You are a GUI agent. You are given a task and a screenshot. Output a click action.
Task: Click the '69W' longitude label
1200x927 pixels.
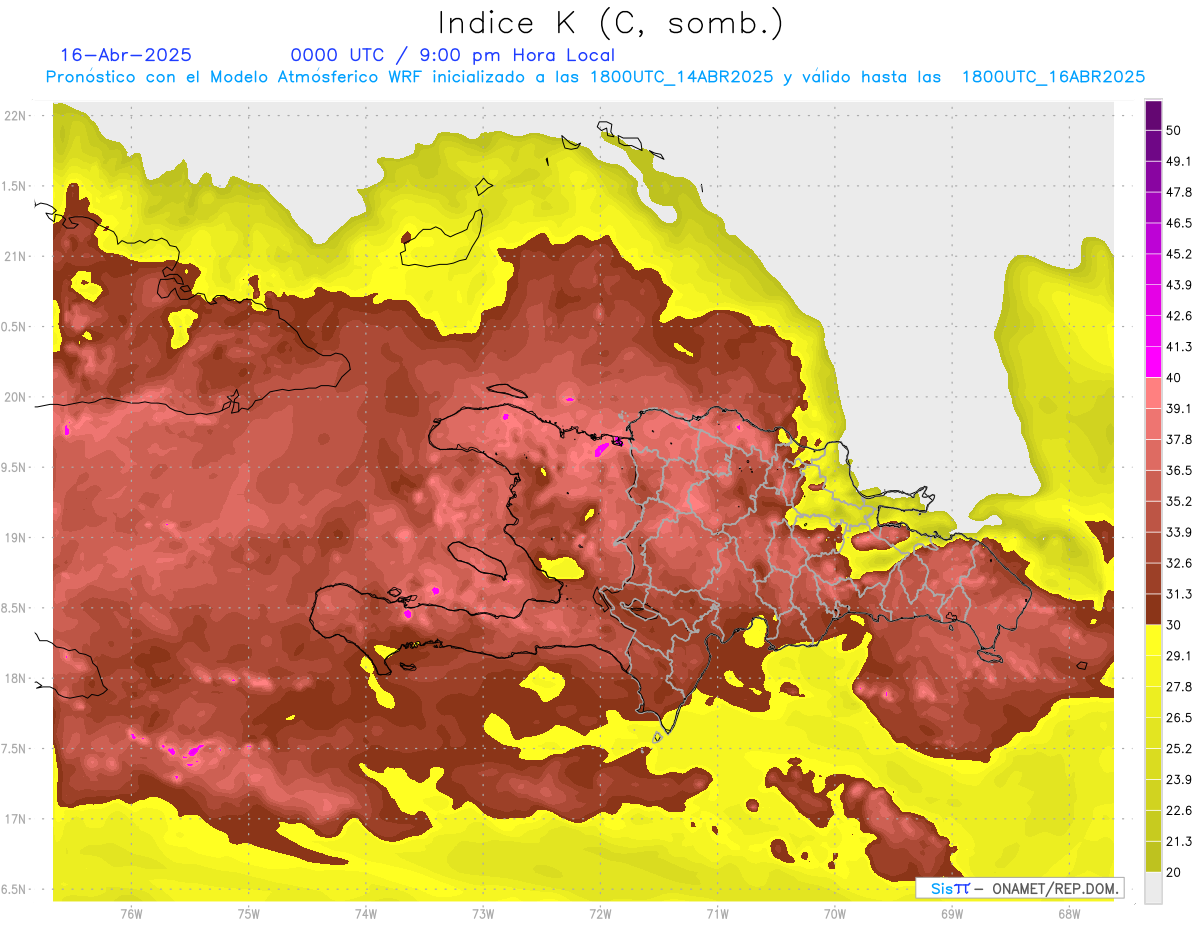(x=952, y=914)
